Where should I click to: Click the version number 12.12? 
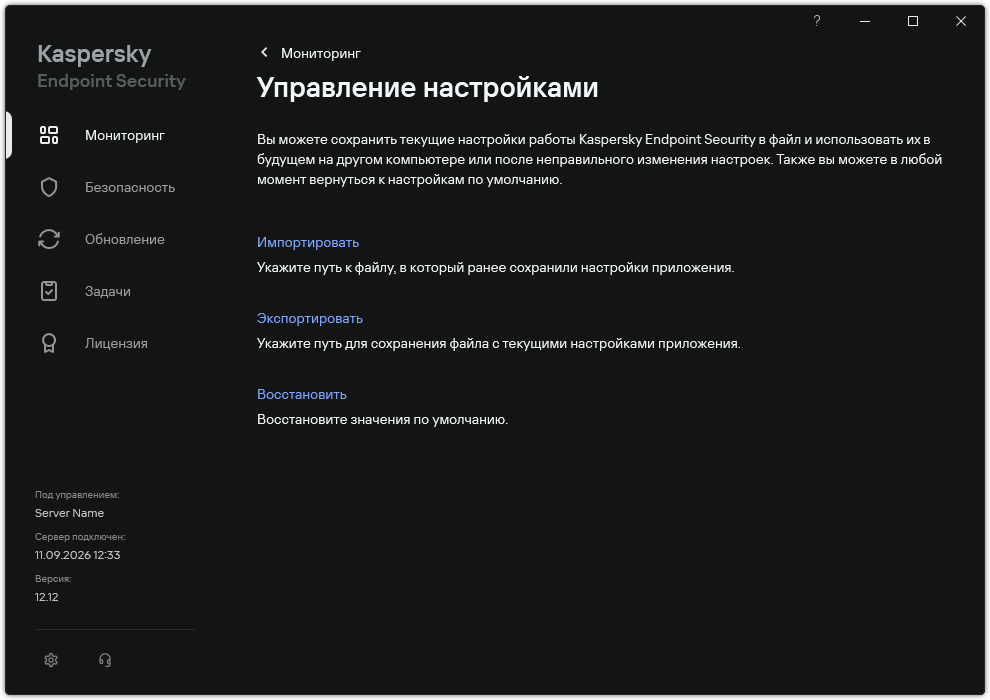point(46,597)
